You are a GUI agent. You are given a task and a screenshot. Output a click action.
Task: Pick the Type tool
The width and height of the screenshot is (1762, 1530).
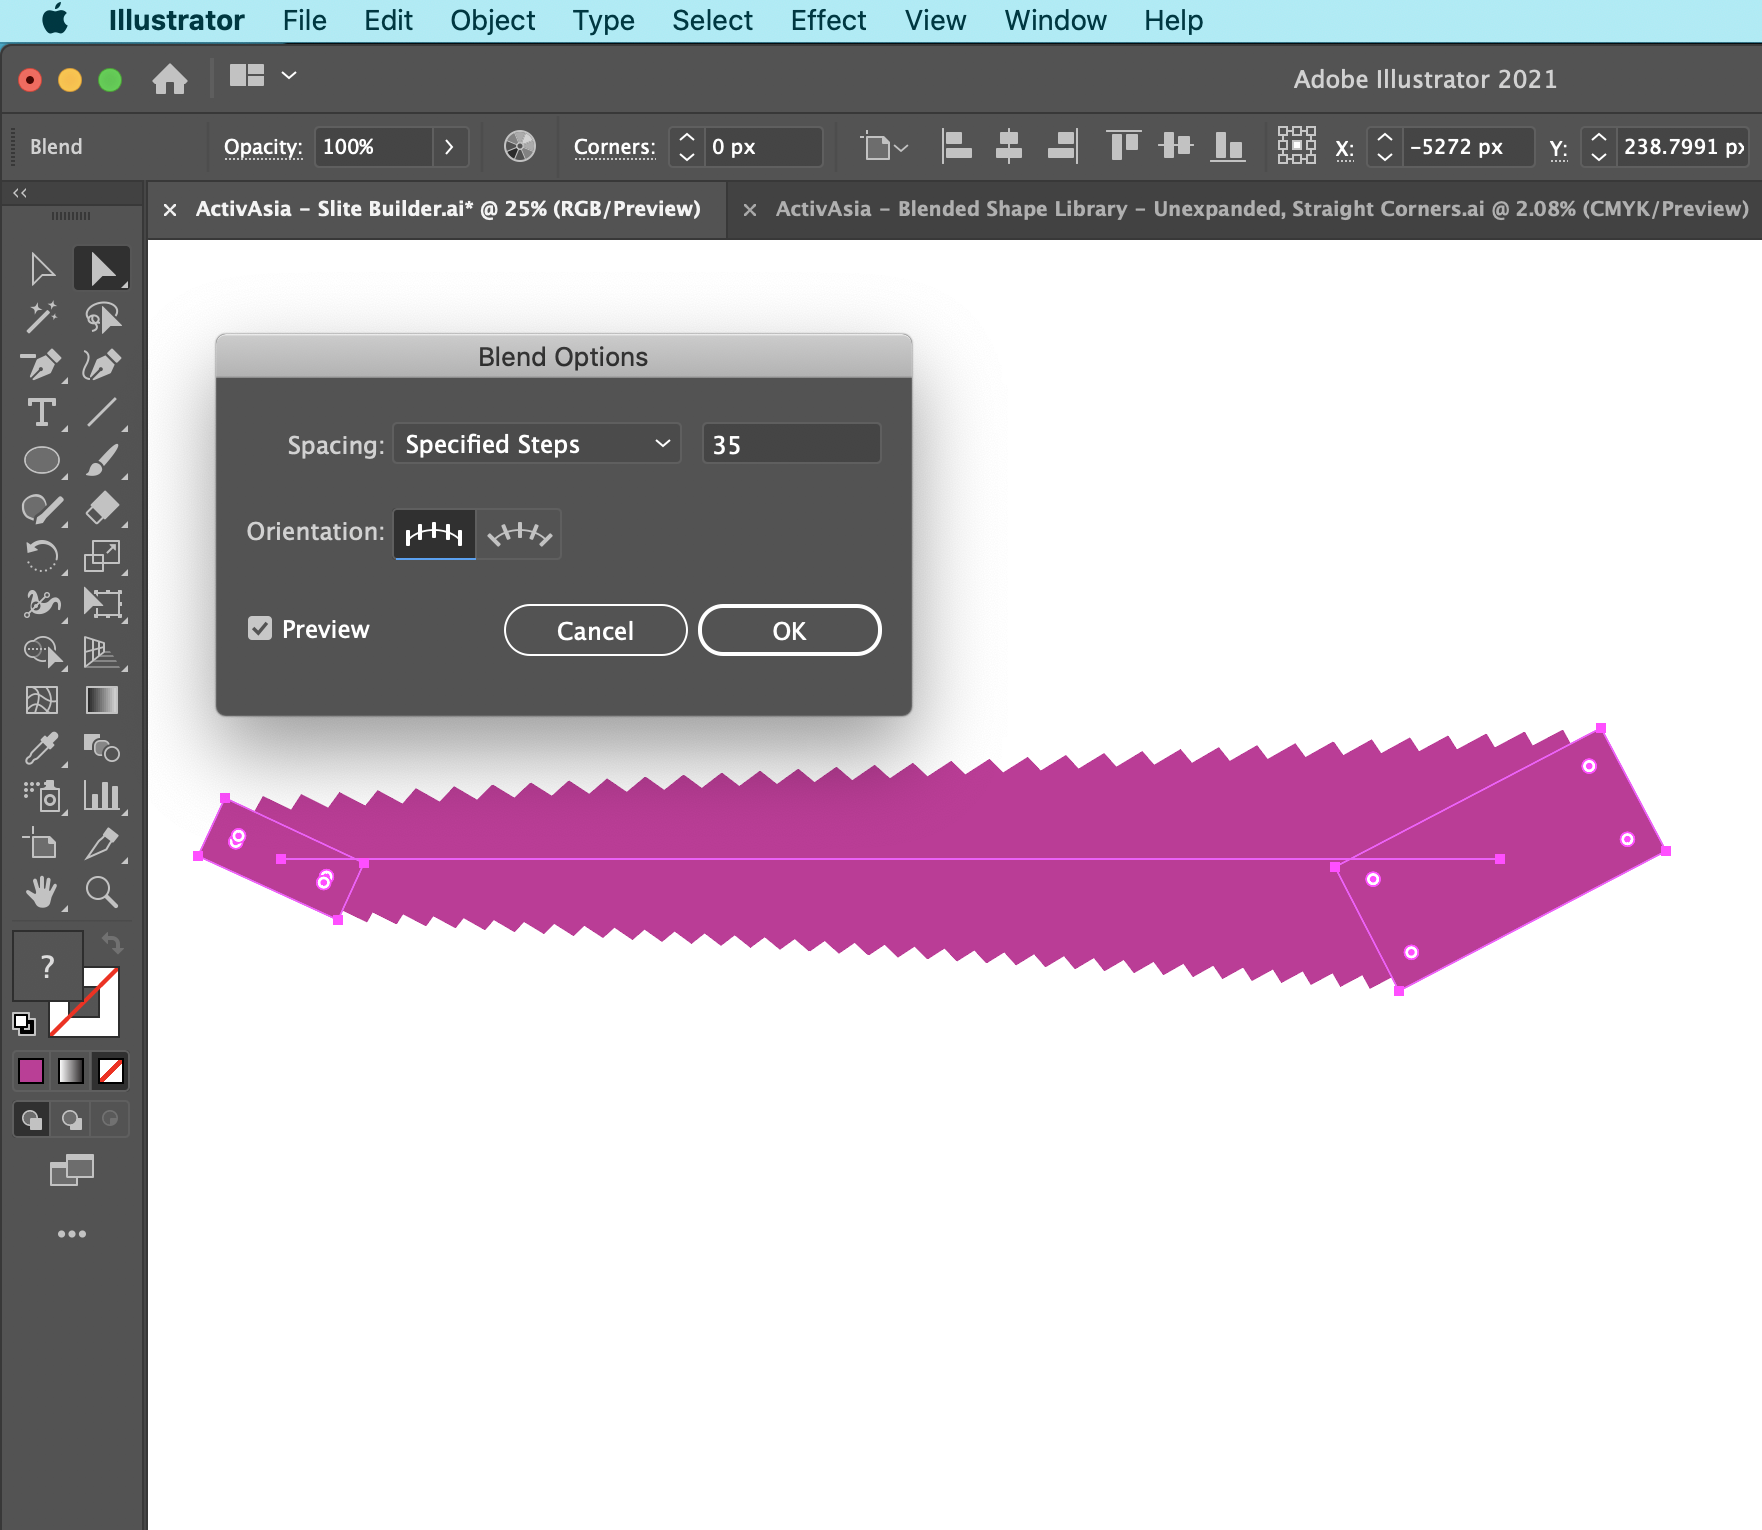point(42,412)
